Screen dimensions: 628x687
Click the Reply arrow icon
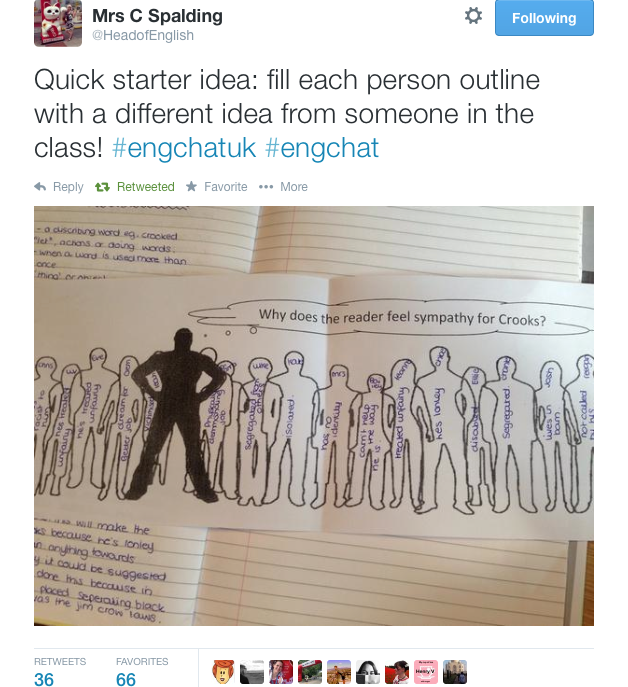pyautogui.click(x=40, y=187)
